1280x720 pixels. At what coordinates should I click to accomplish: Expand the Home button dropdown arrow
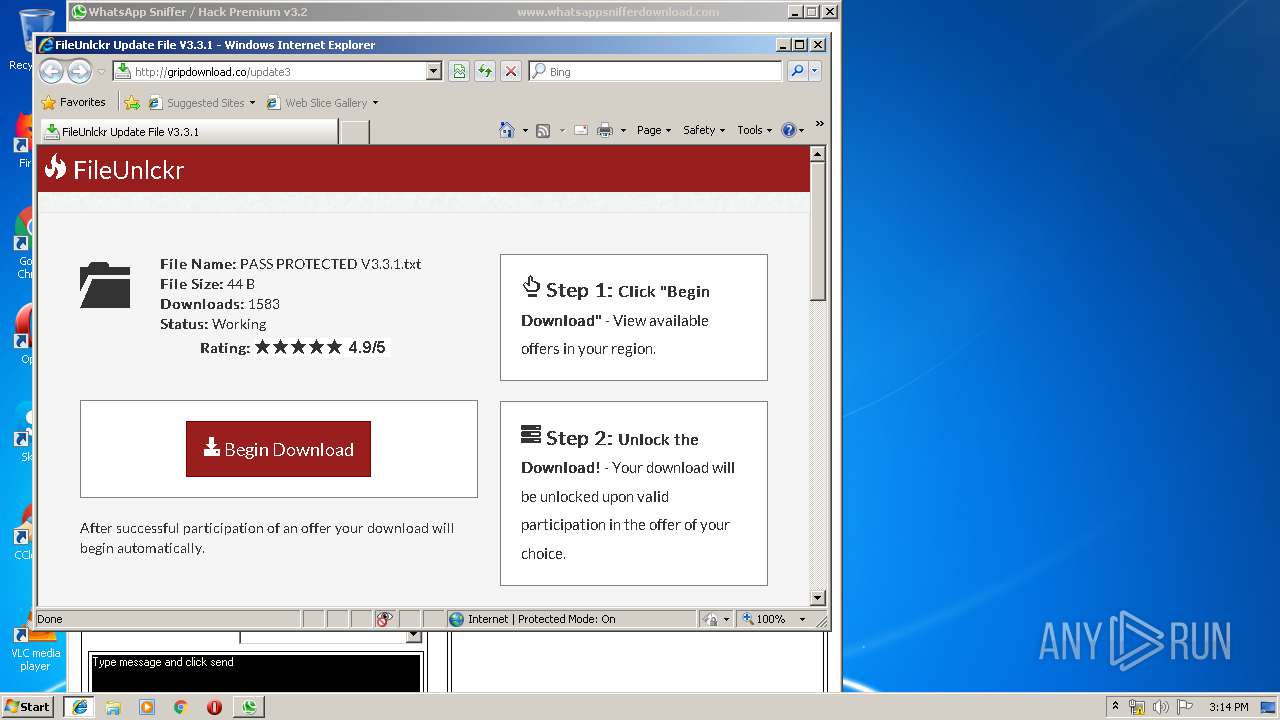click(x=525, y=130)
